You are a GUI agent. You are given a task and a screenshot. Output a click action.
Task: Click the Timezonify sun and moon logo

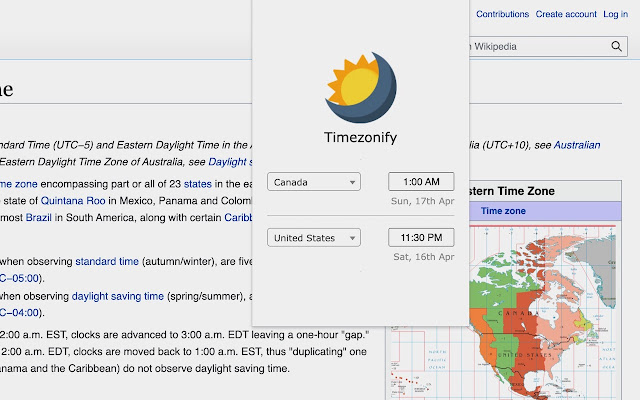pyautogui.click(x=360, y=87)
